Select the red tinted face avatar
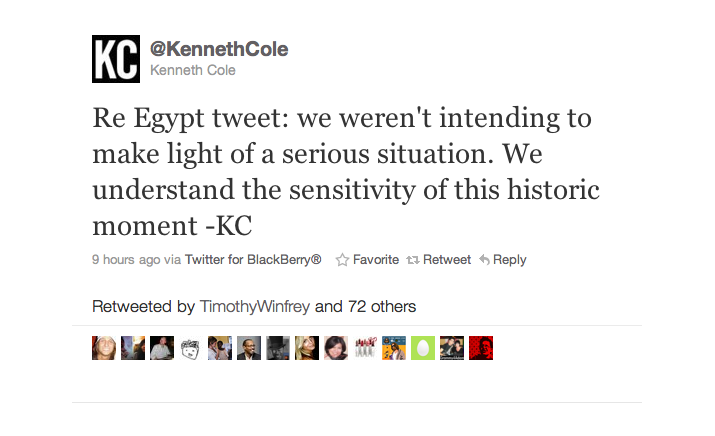 coord(481,348)
